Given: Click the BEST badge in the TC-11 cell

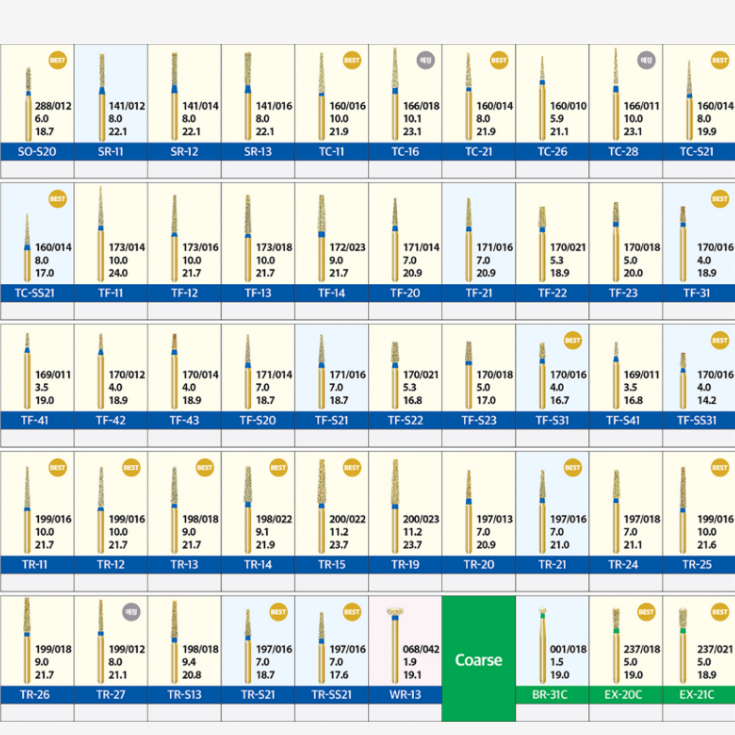Looking at the screenshot, I should tap(352, 60).
